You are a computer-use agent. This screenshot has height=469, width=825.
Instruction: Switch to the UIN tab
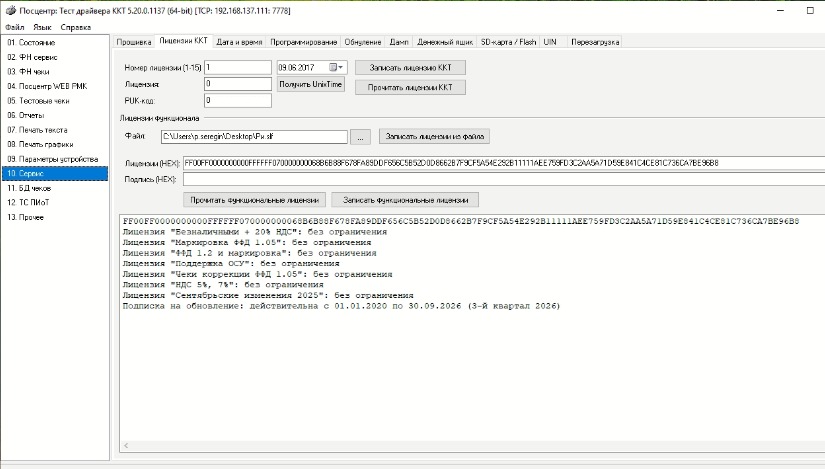point(550,42)
